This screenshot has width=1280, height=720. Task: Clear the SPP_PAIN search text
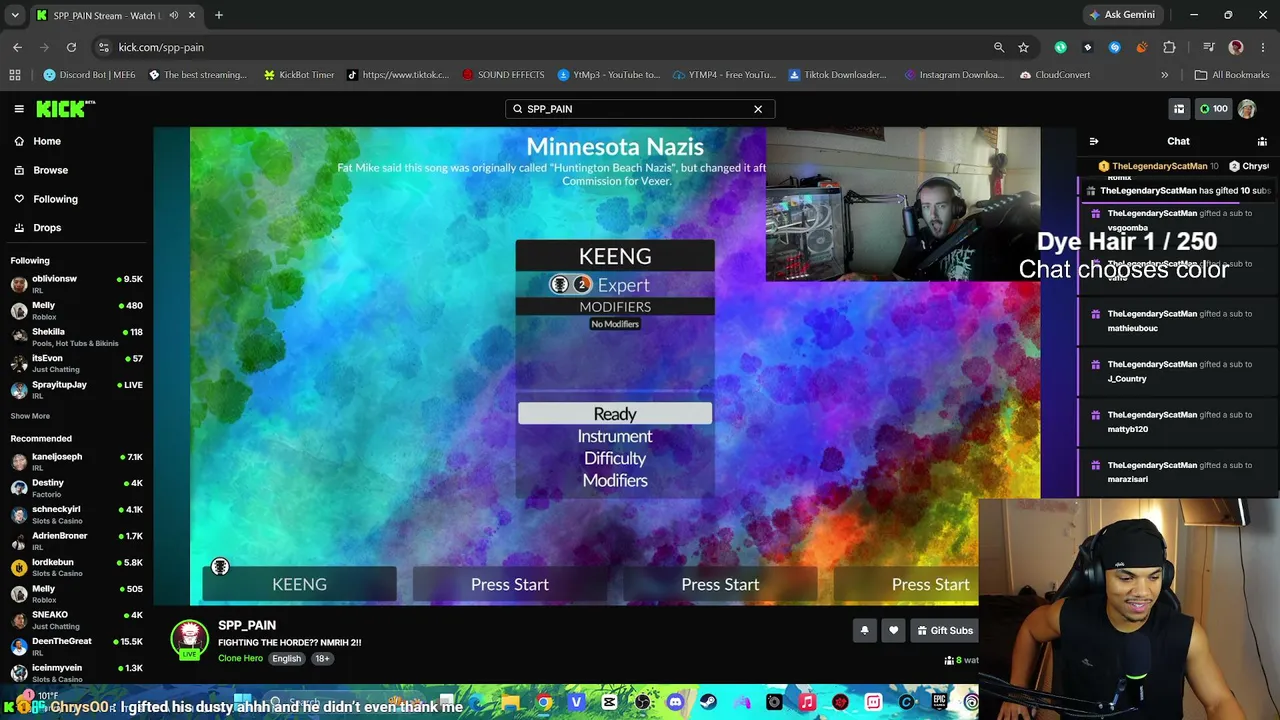[x=758, y=109]
